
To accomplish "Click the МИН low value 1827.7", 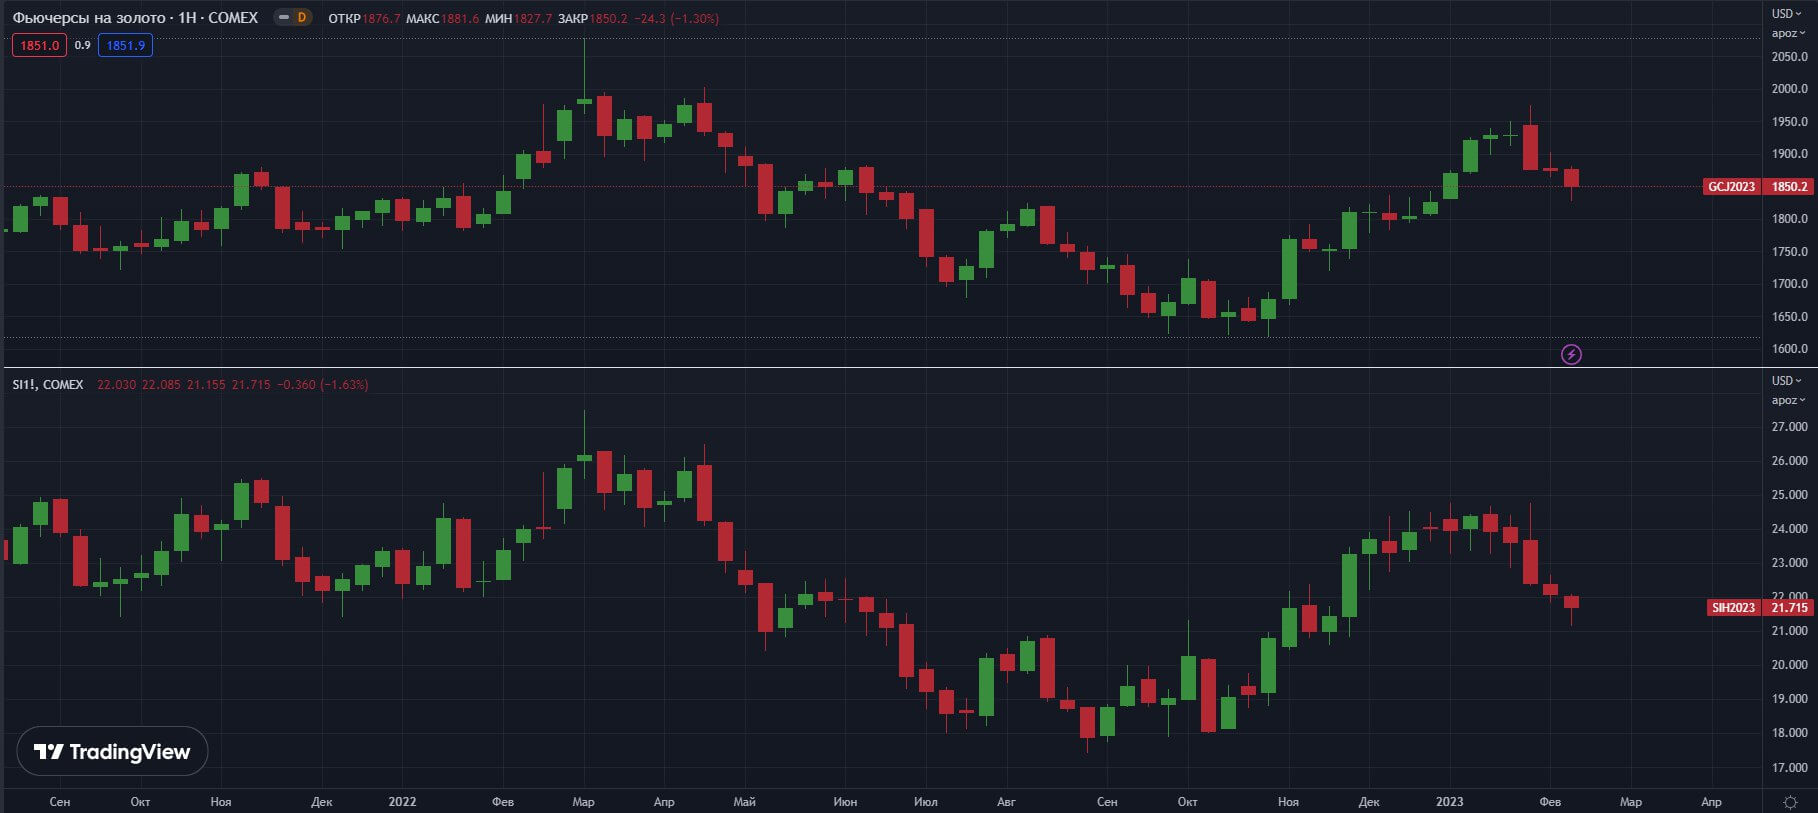I will pos(533,18).
